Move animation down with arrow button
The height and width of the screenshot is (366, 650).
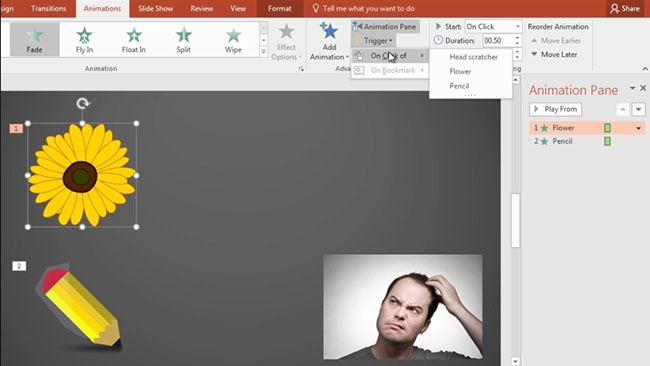coord(638,109)
